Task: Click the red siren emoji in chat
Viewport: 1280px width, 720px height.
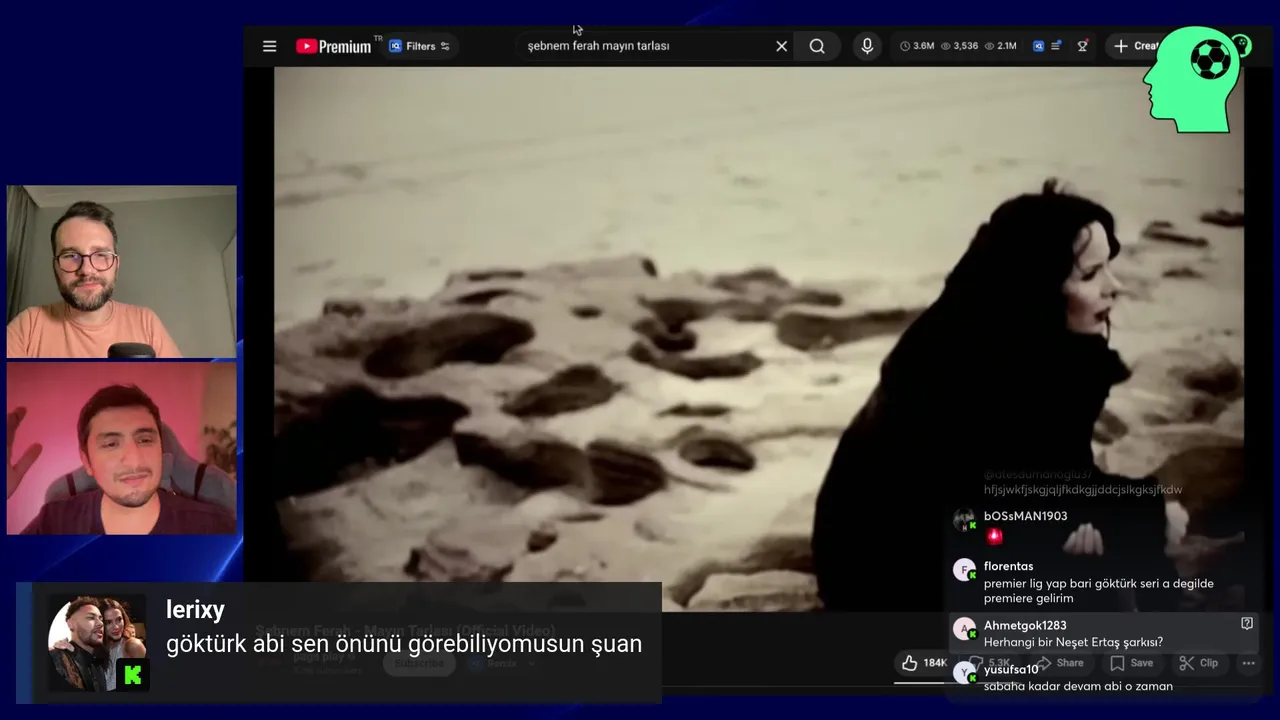Action: tap(994, 535)
